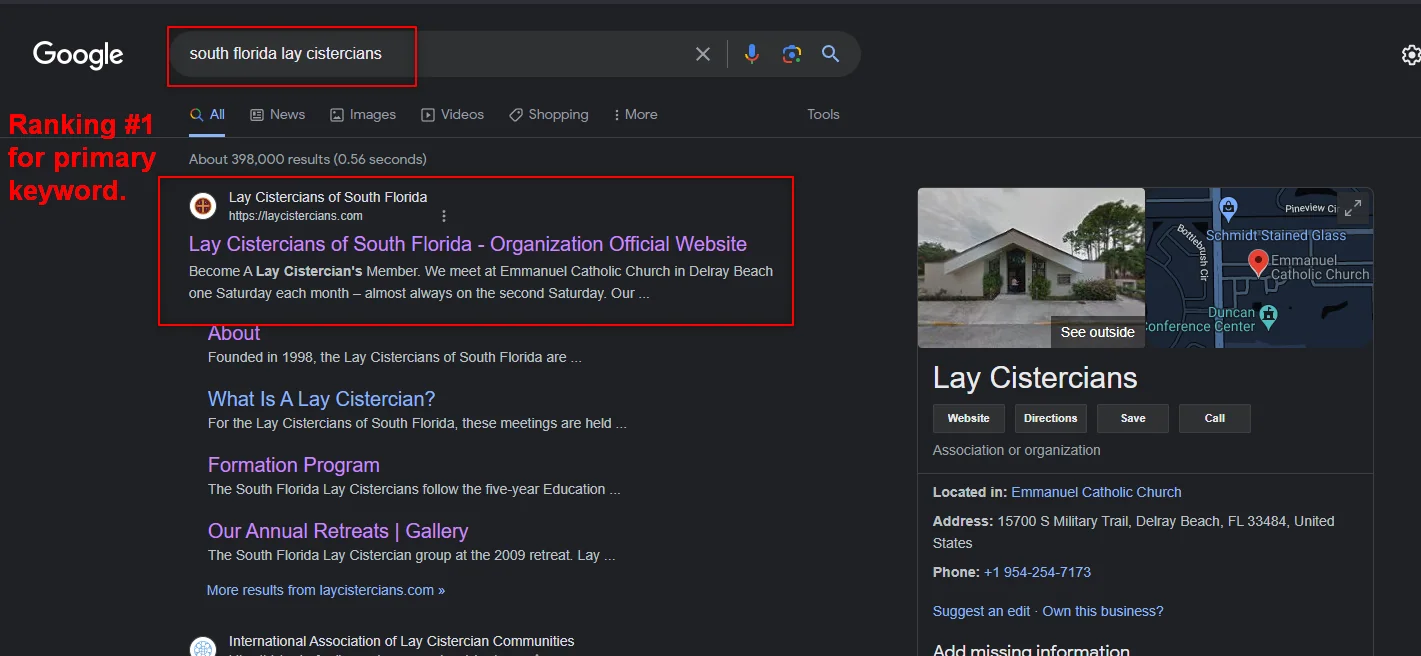
Task: Click the Association or organization label
Action: coord(1016,450)
